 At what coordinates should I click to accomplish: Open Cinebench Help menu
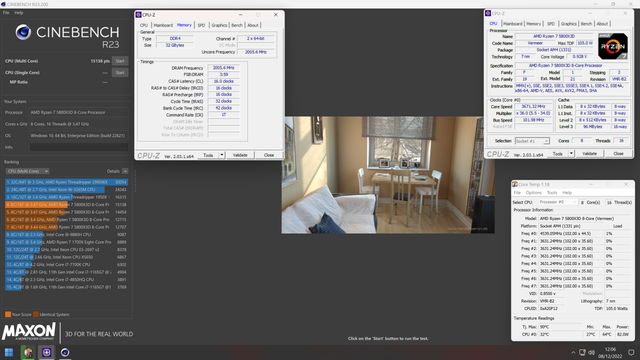(19, 13)
